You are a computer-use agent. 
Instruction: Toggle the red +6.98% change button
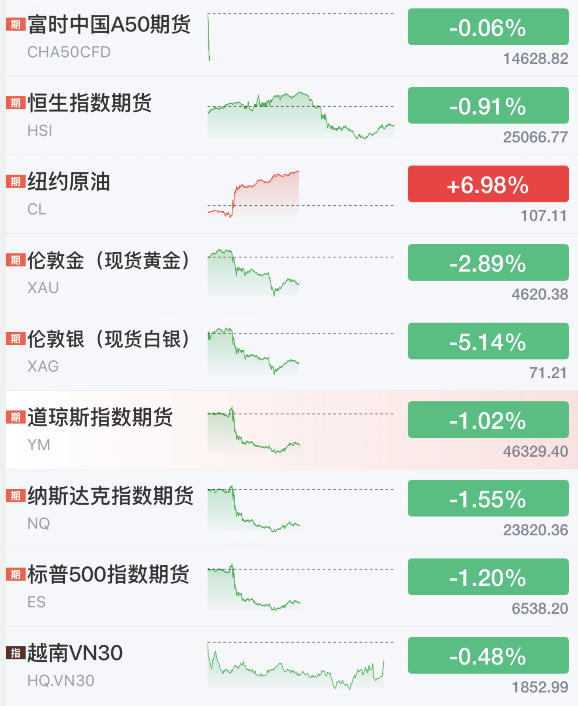(x=488, y=184)
